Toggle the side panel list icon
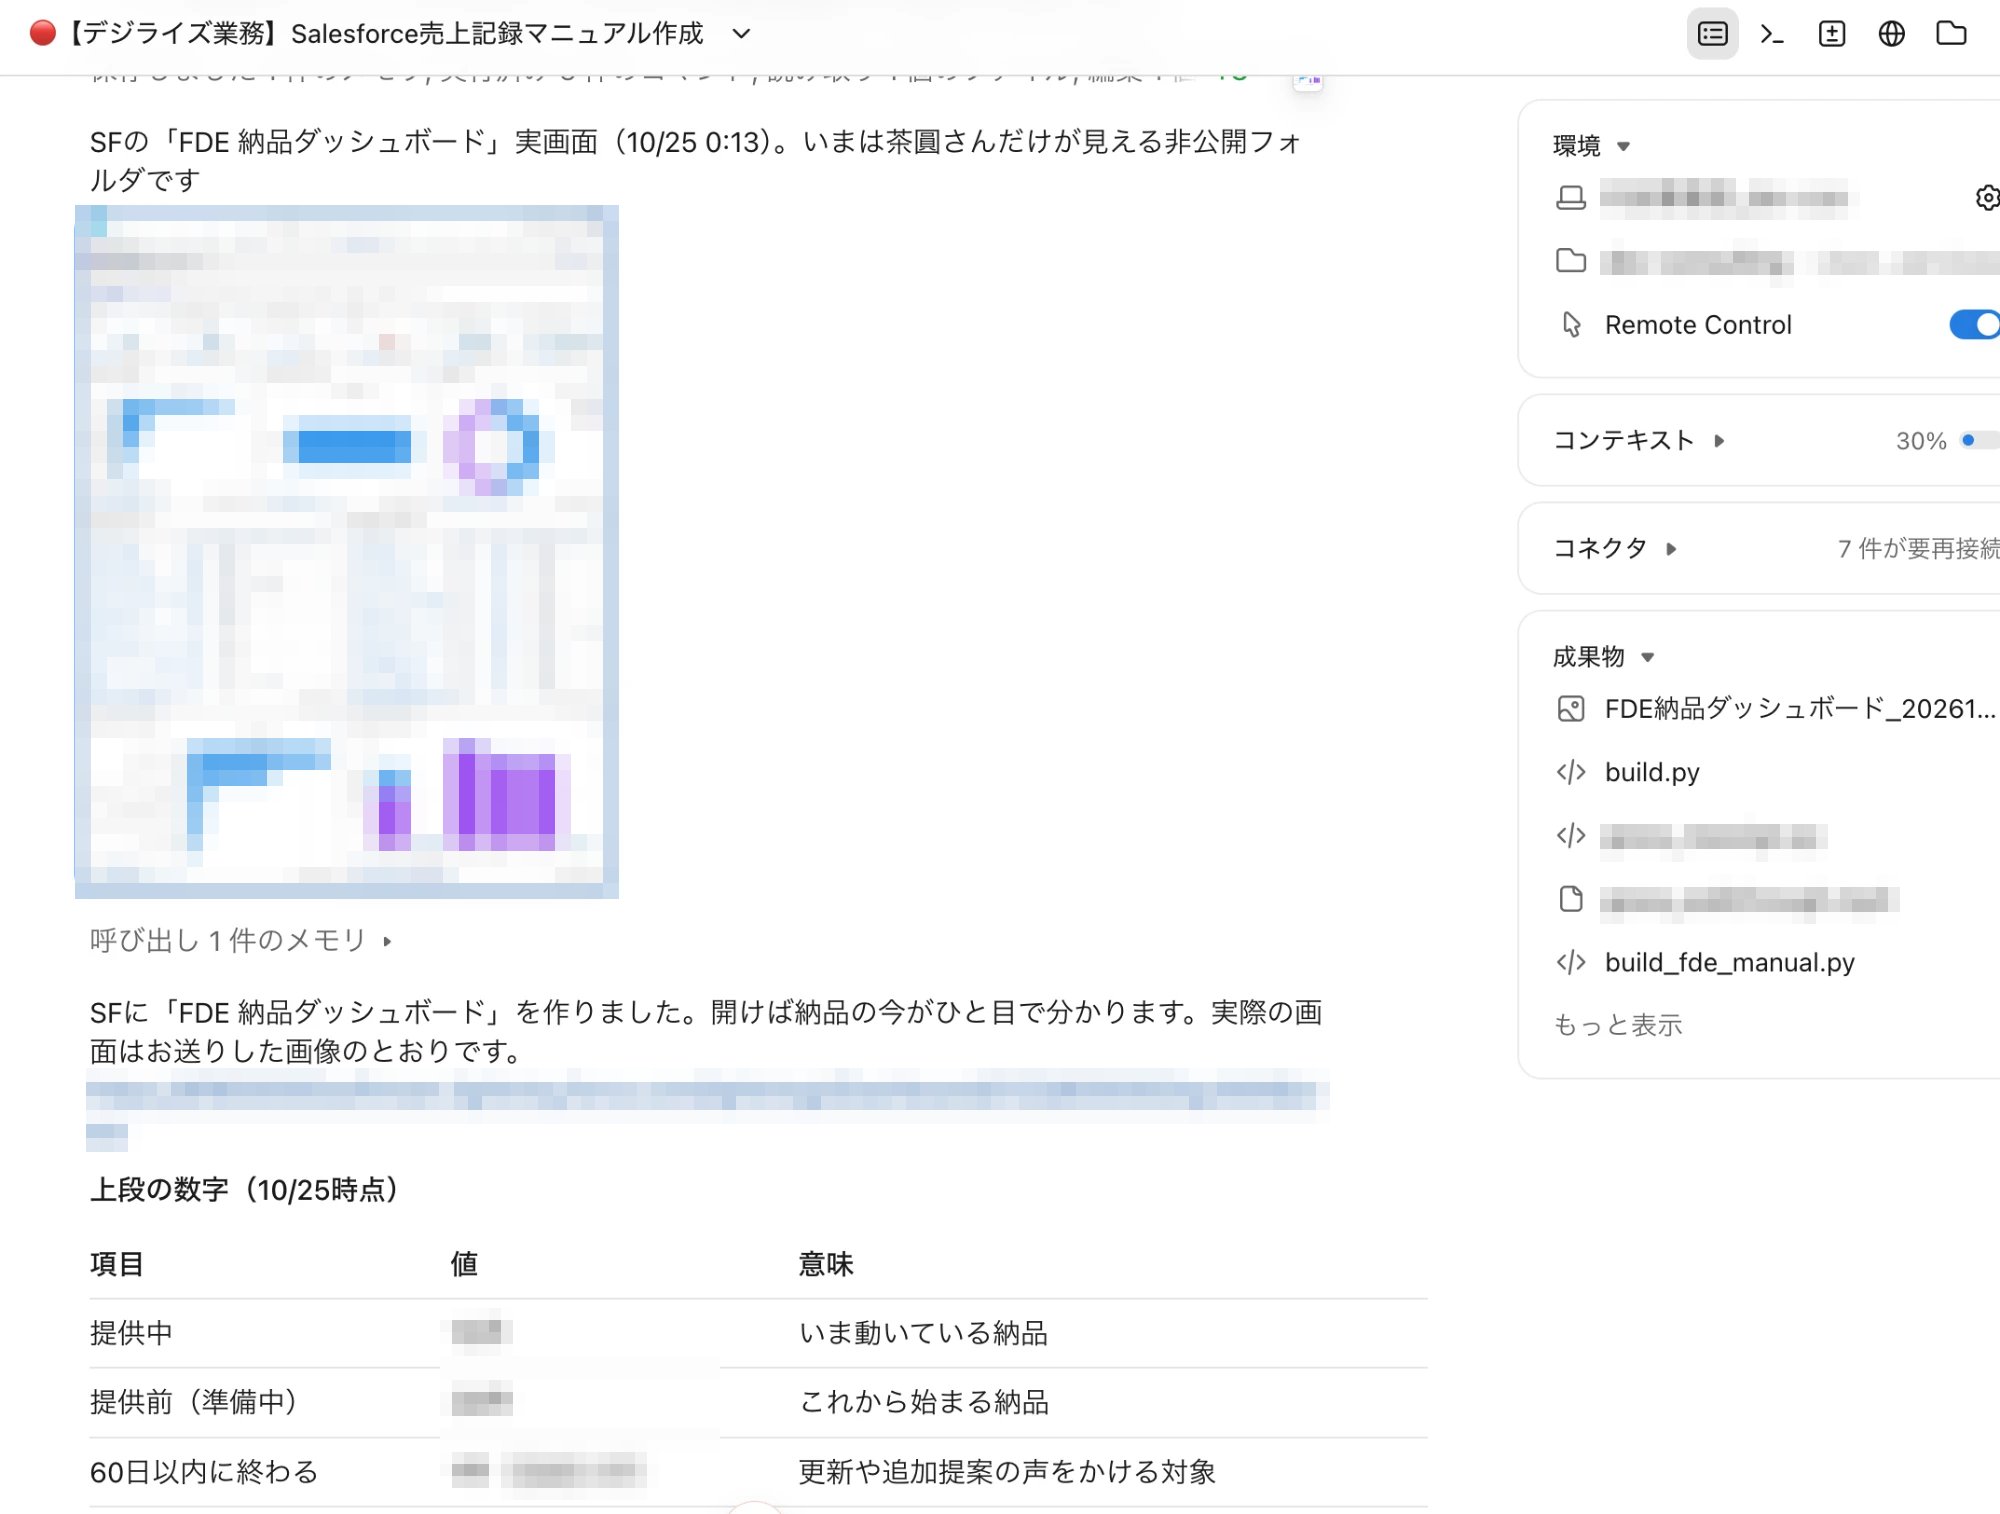 coord(1712,34)
